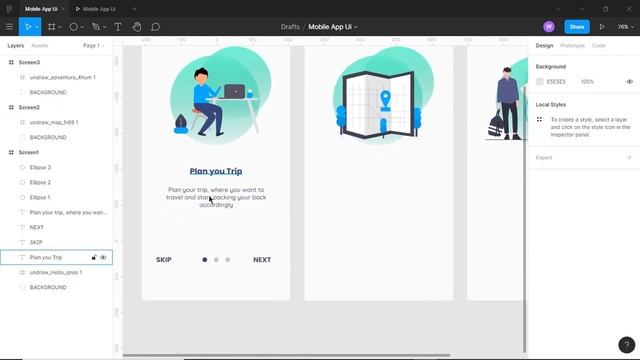The width and height of the screenshot is (640, 360).
Task: Select the Frame tool
Action: (51, 27)
